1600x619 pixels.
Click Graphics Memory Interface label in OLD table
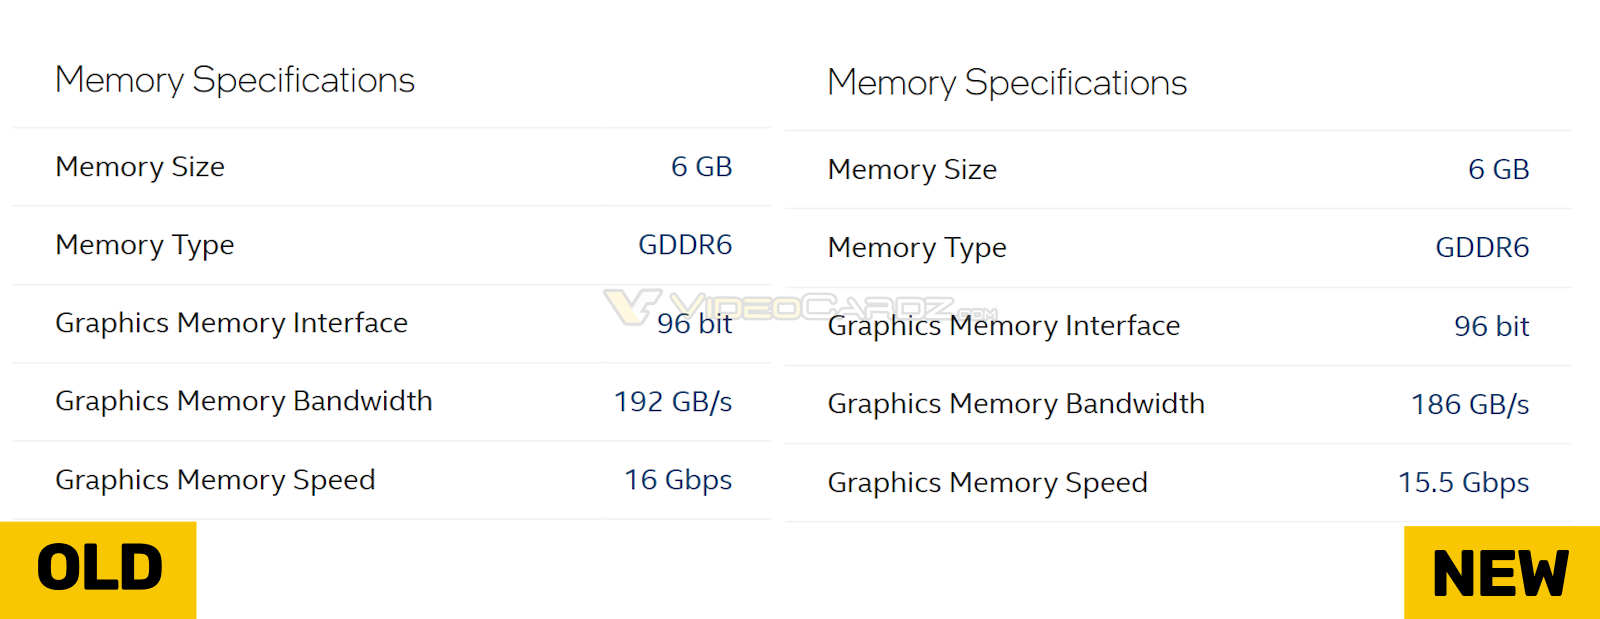coord(231,323)
